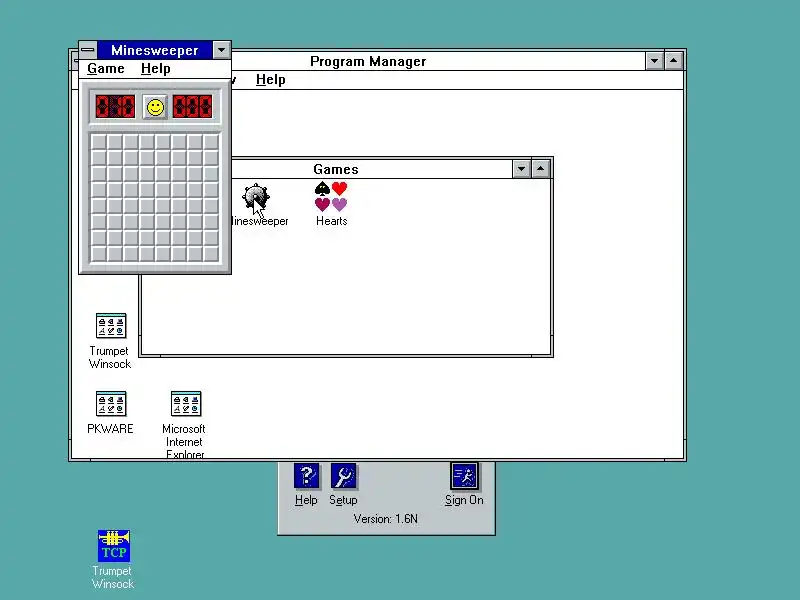Image resolution: width=800 pixels, height=600 pixels.
Task: Open the PKWARE program group icon
Action: (x=111, y=404)
